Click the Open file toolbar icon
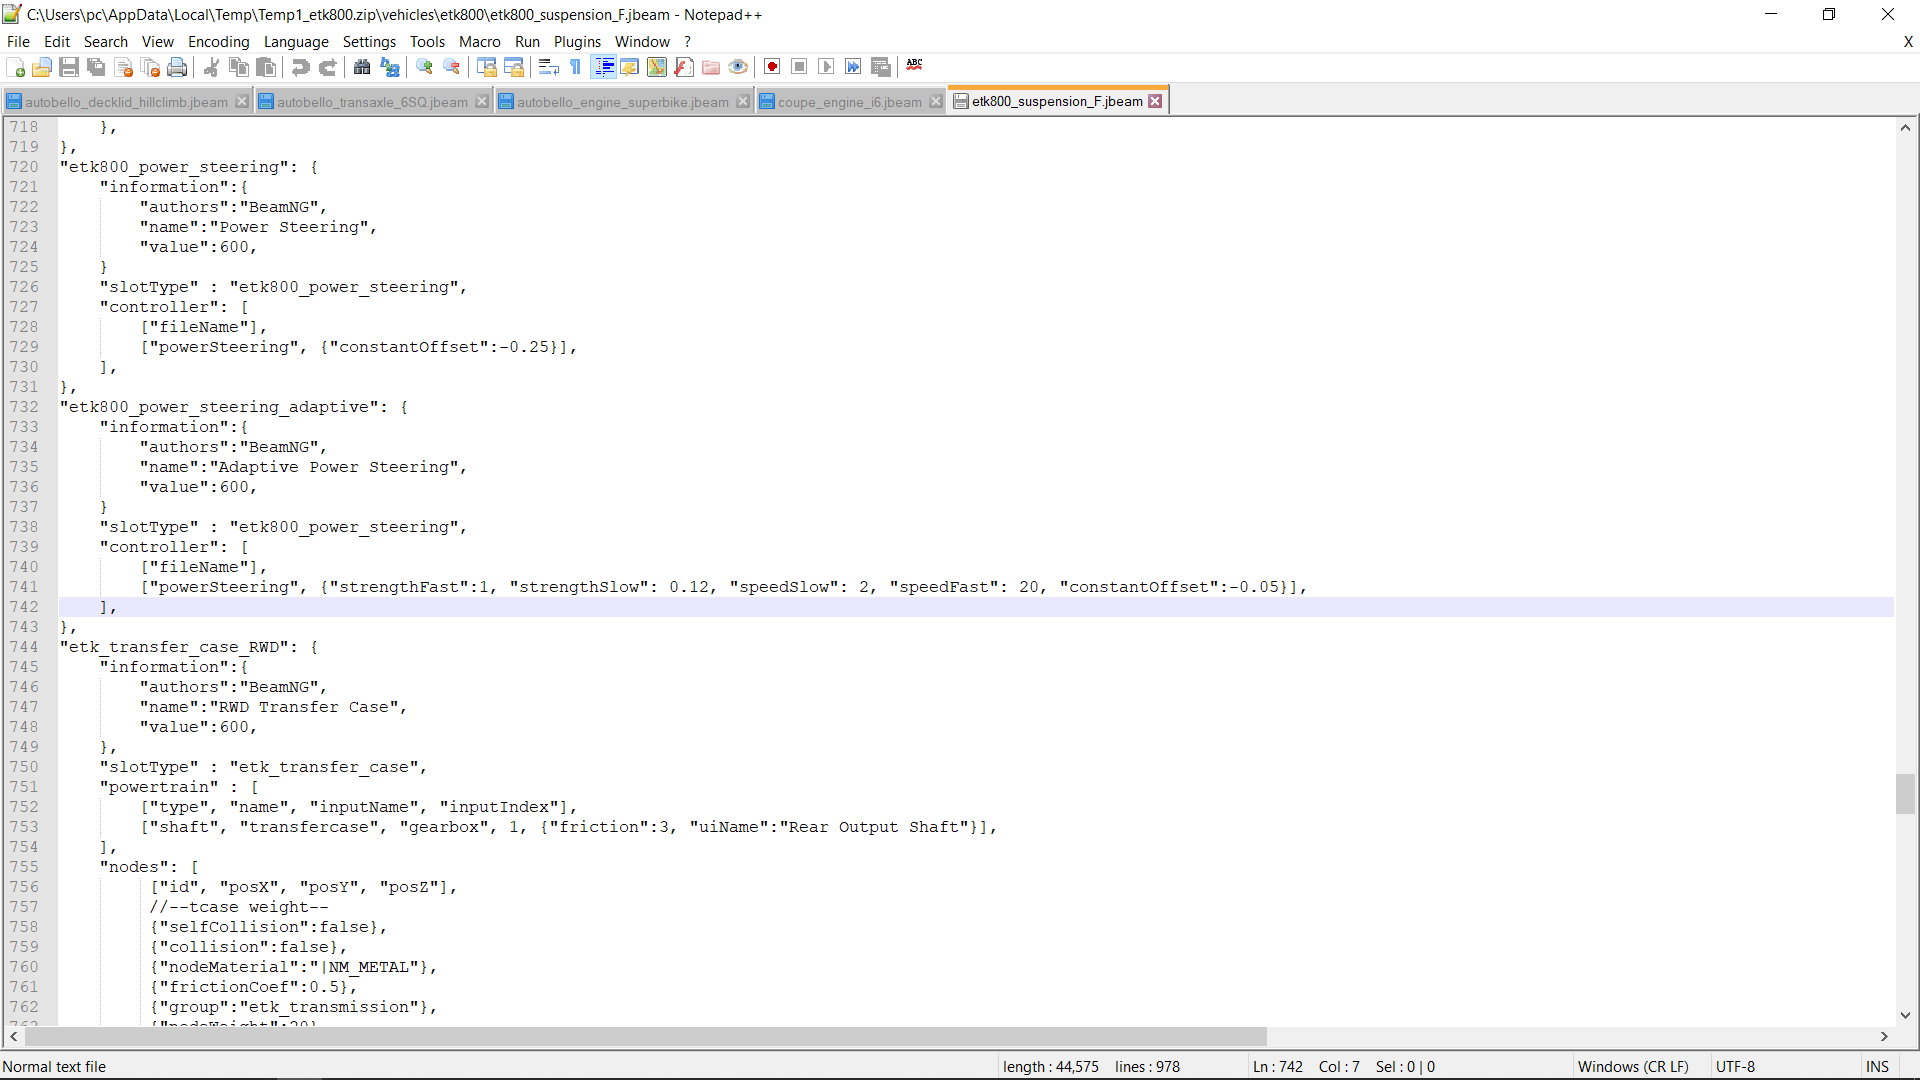 tap(42, 67)
